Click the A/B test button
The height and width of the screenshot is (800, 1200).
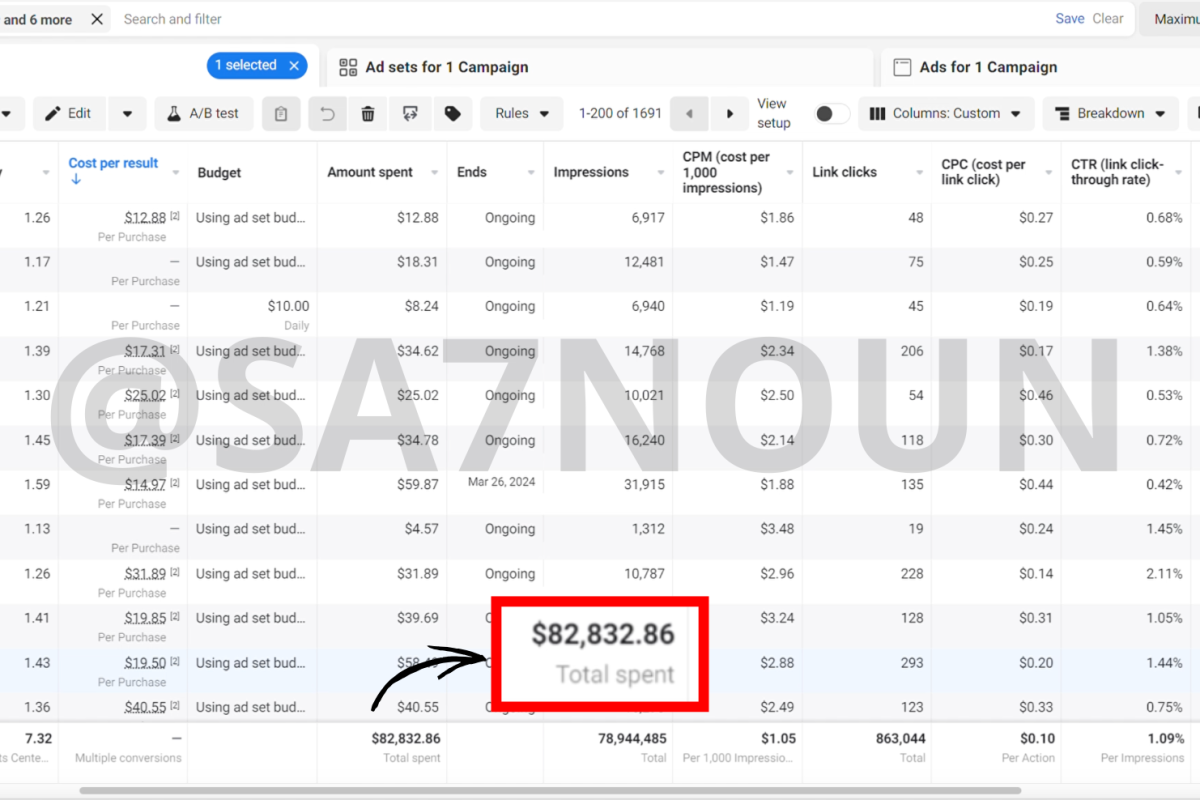click(x=203, y=114)
